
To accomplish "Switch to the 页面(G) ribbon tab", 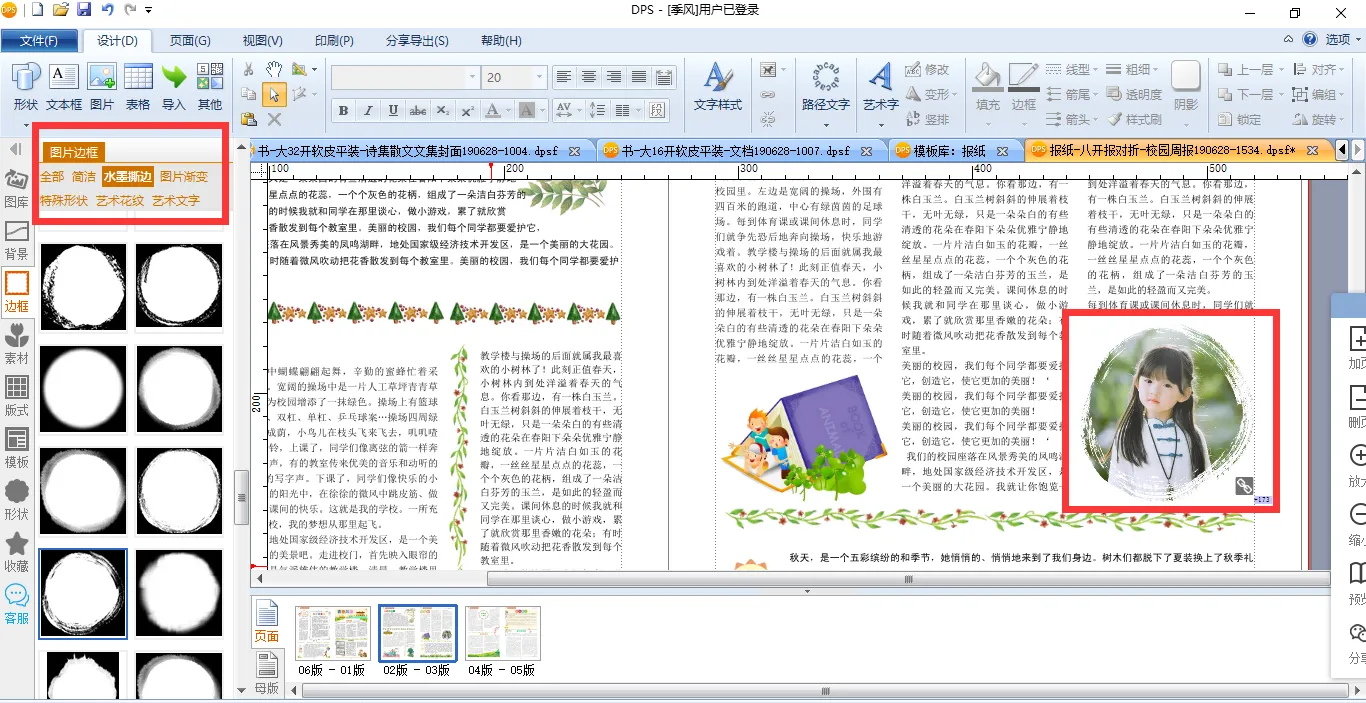I will pyautogui.click(x=190, y=41).
